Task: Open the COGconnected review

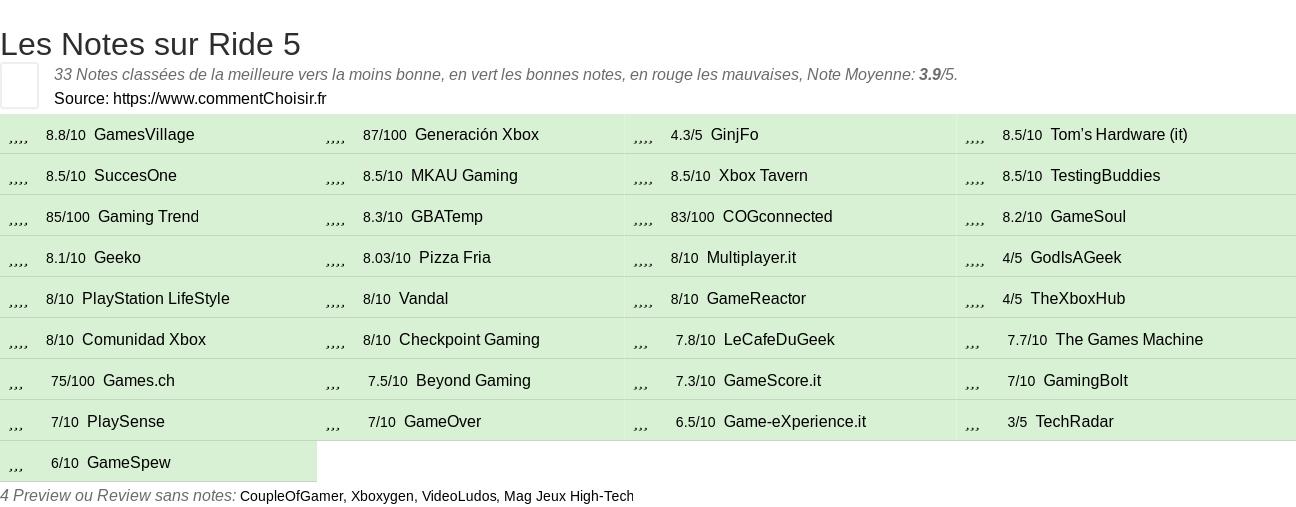Action: coord(777,217)
